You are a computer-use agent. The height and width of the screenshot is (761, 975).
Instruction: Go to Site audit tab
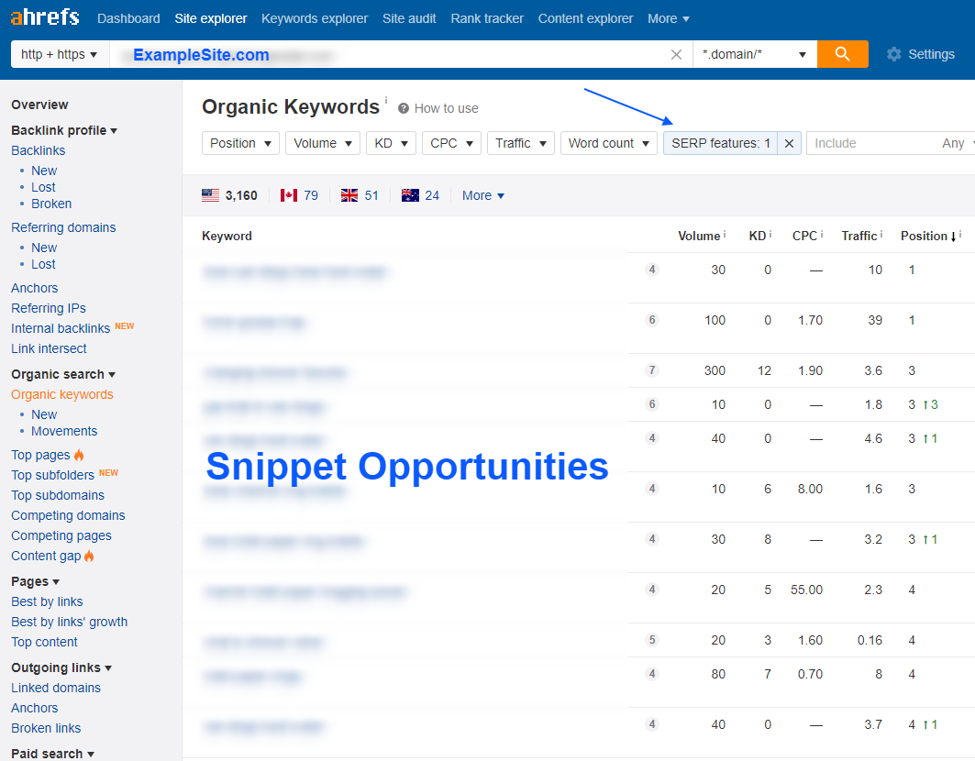[x=409, y=18]
